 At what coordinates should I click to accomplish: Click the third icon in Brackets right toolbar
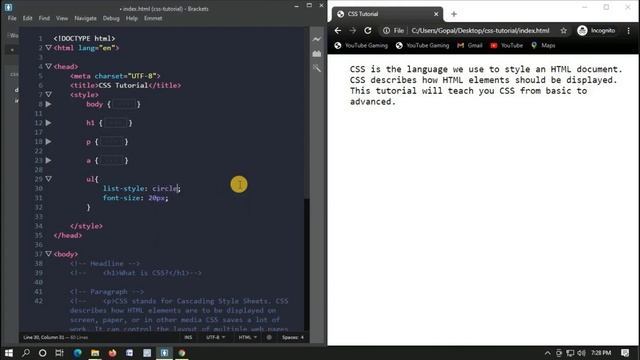click(x=317, y=68)
